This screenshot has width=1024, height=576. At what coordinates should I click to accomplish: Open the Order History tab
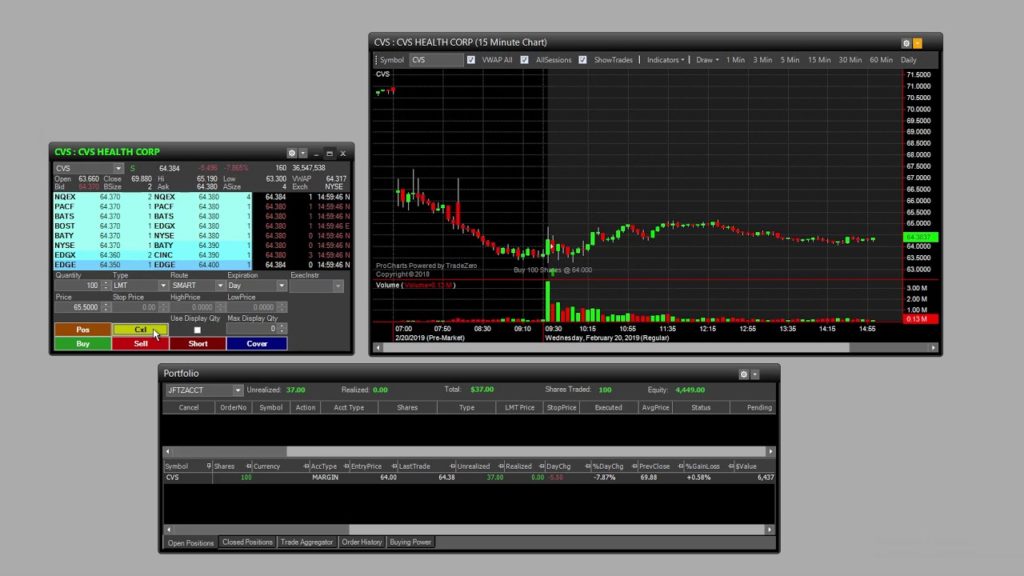[362, 542]
